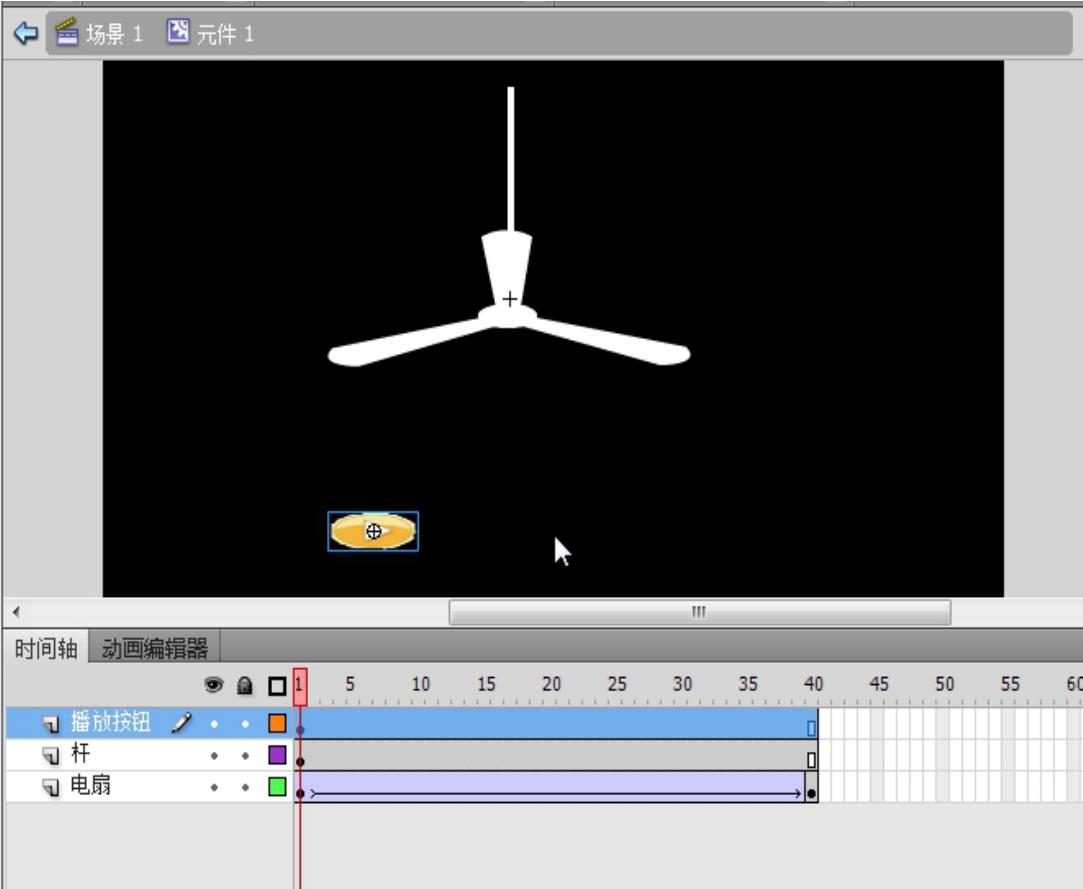The image size is (1083, 889).
Task: Click the outline square icon in timeline header
Action: [276, 687]
